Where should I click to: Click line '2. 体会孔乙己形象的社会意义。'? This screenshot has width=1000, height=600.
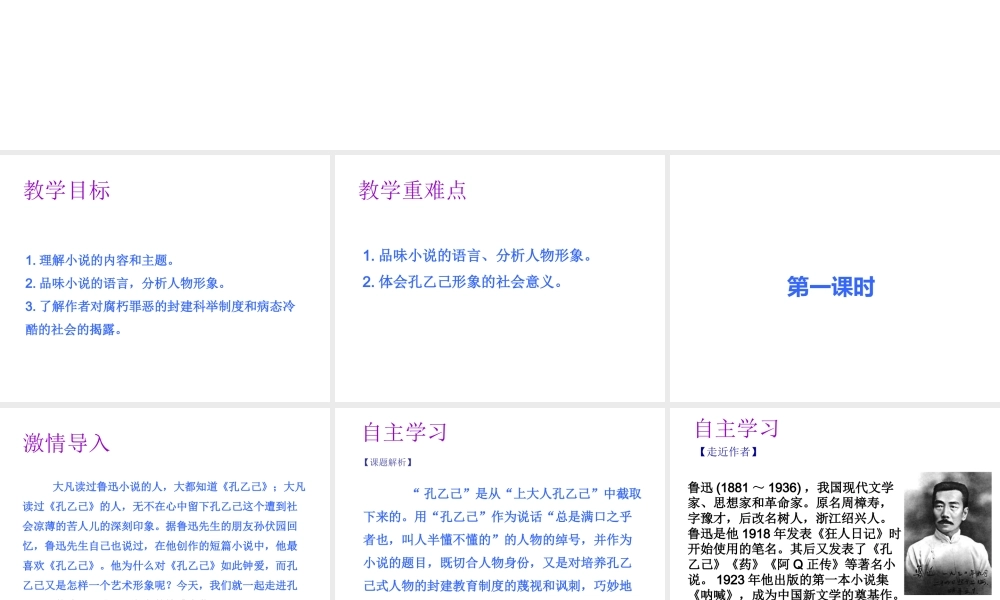point(463,282)
